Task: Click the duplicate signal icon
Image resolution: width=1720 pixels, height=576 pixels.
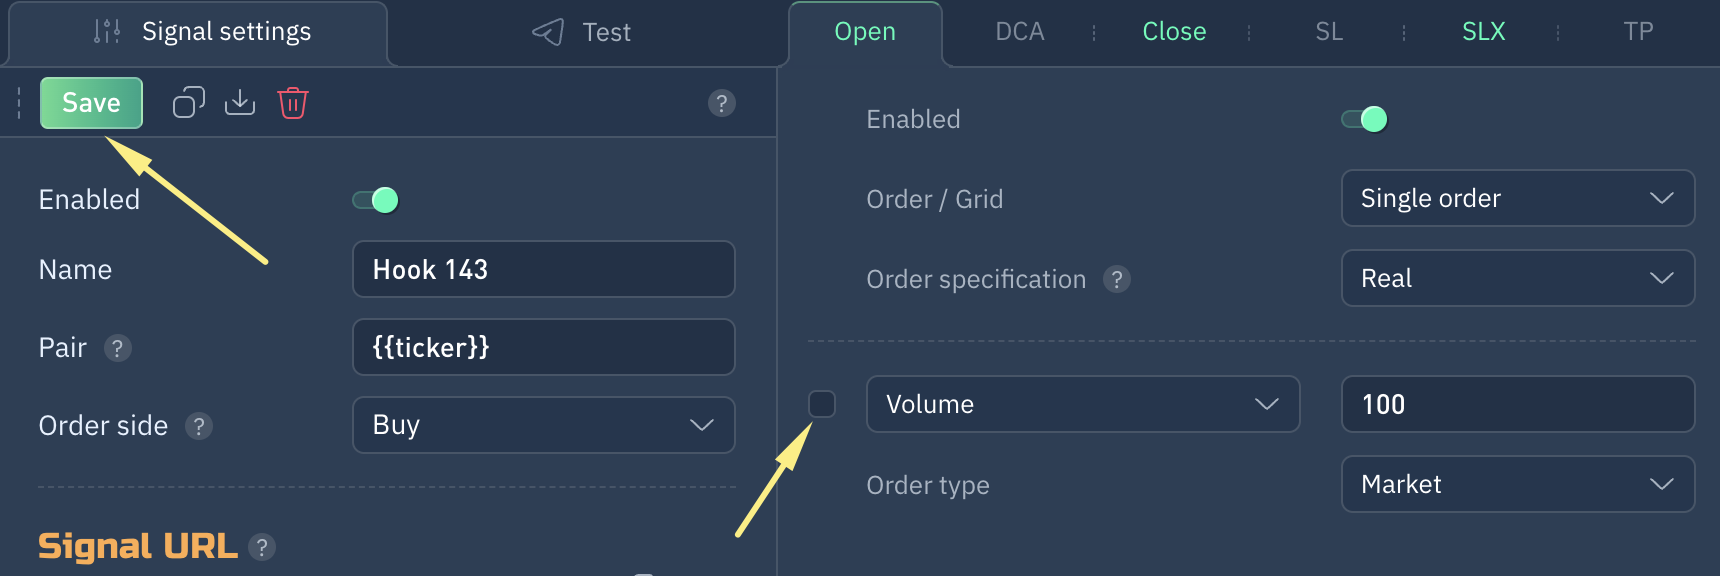Action: [x=188, y=103]
